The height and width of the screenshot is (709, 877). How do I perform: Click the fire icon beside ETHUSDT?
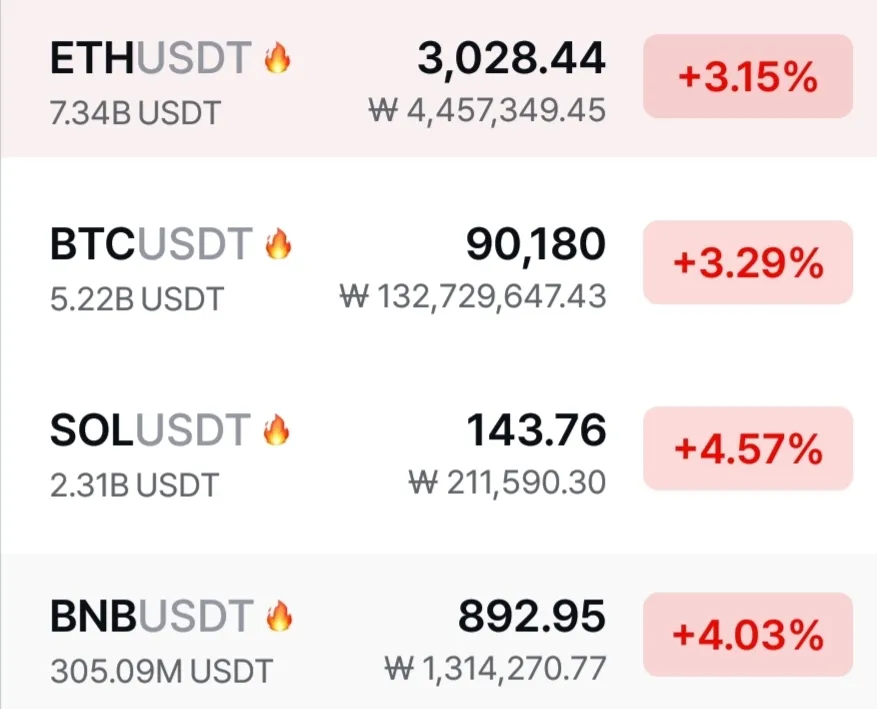277,60
